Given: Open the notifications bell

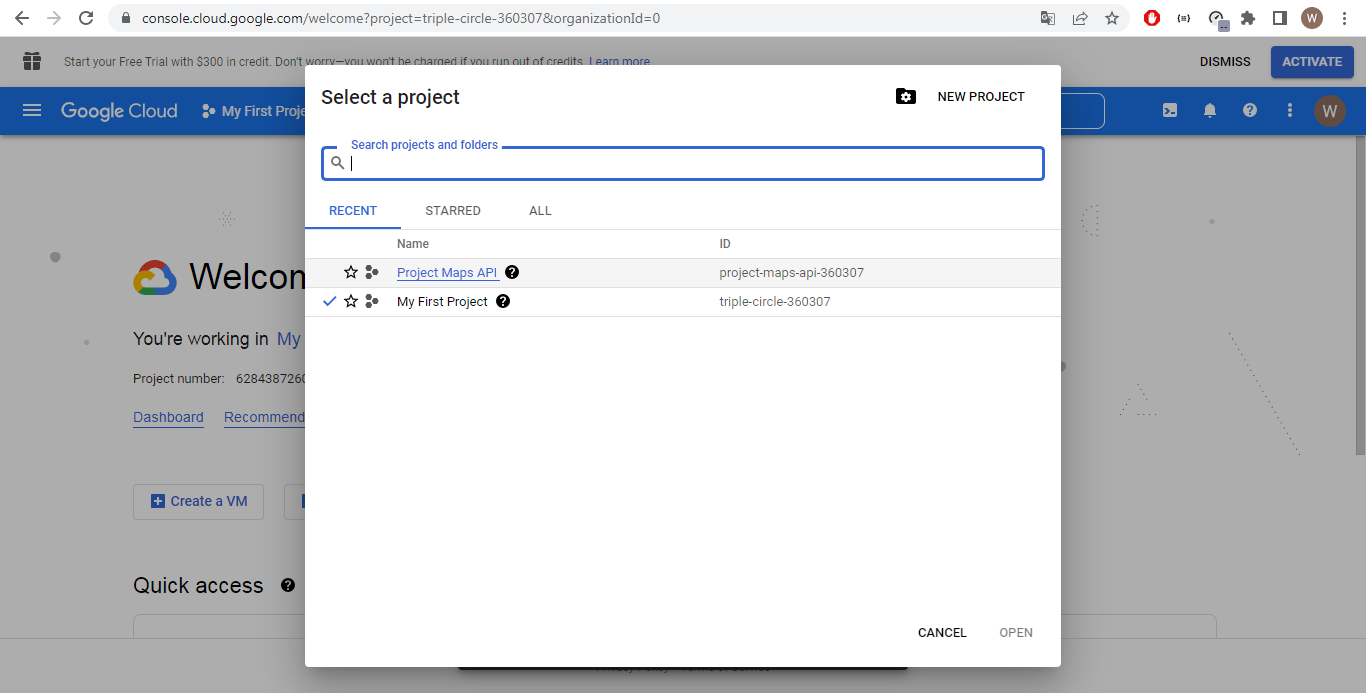Looking at the screenshot, I should pos(1210,111).
